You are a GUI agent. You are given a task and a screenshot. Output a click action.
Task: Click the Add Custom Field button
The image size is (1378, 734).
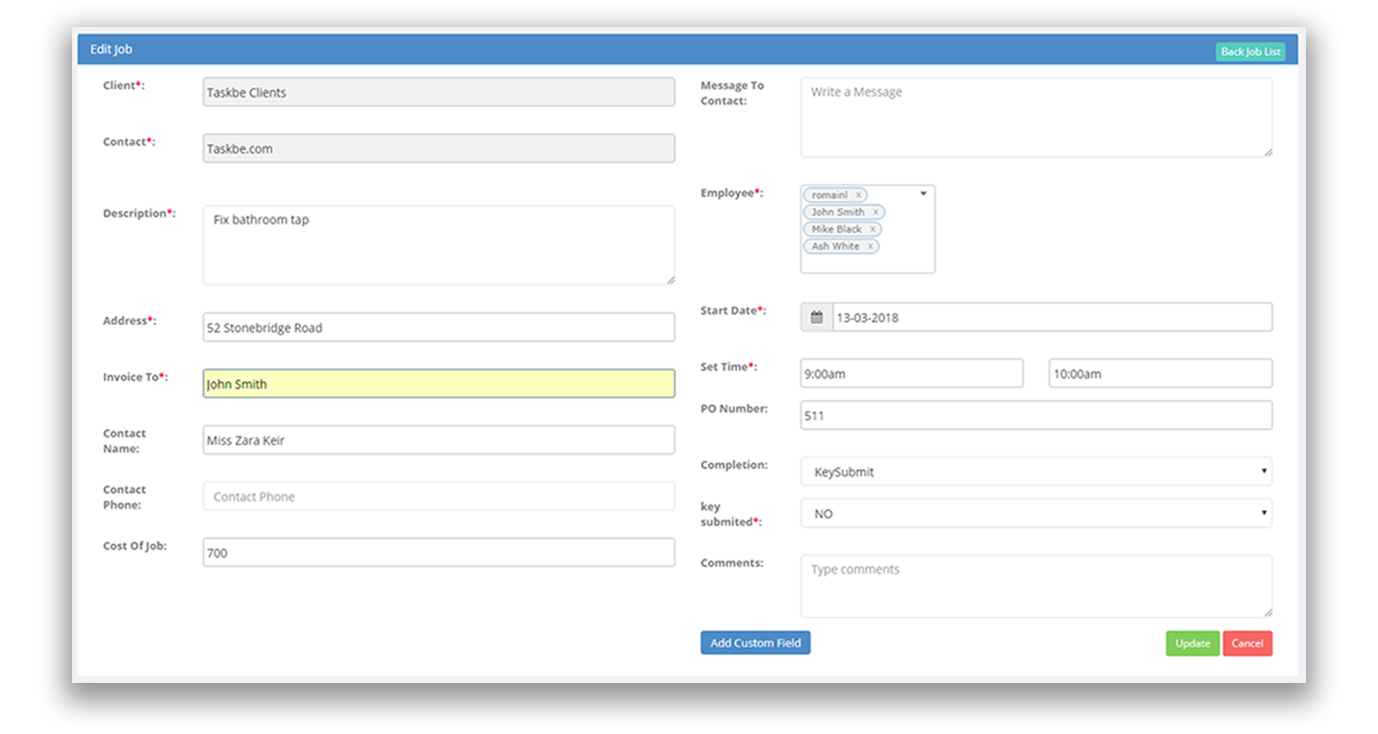755,643
